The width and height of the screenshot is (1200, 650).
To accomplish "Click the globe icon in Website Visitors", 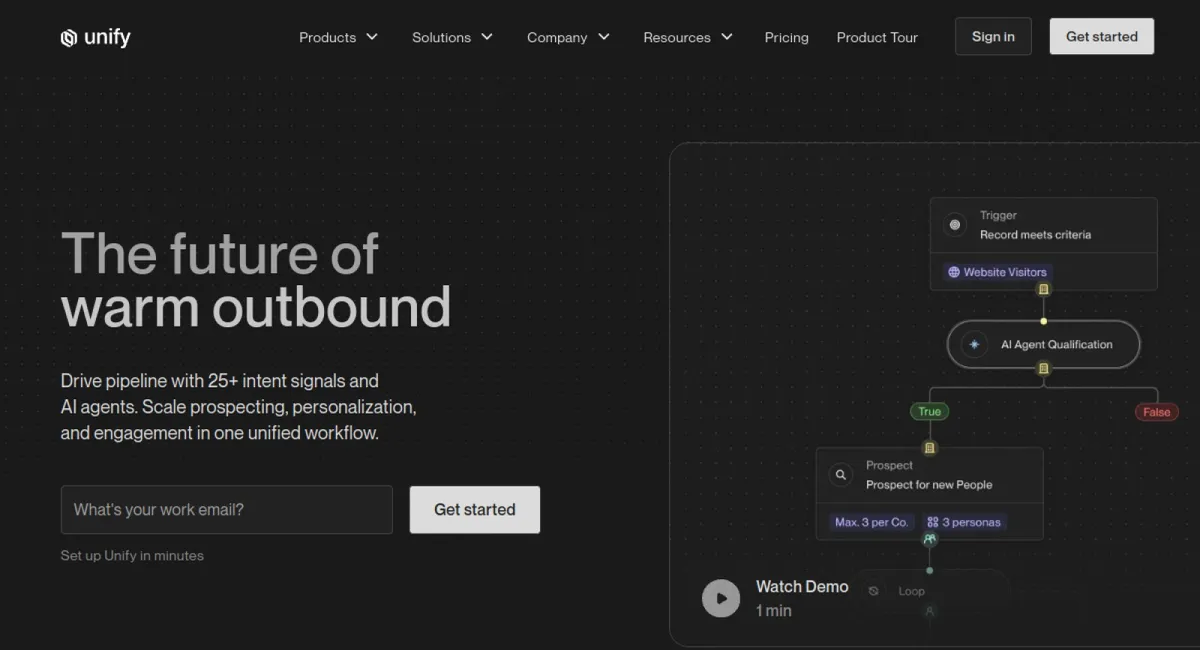I will (954, 272).
